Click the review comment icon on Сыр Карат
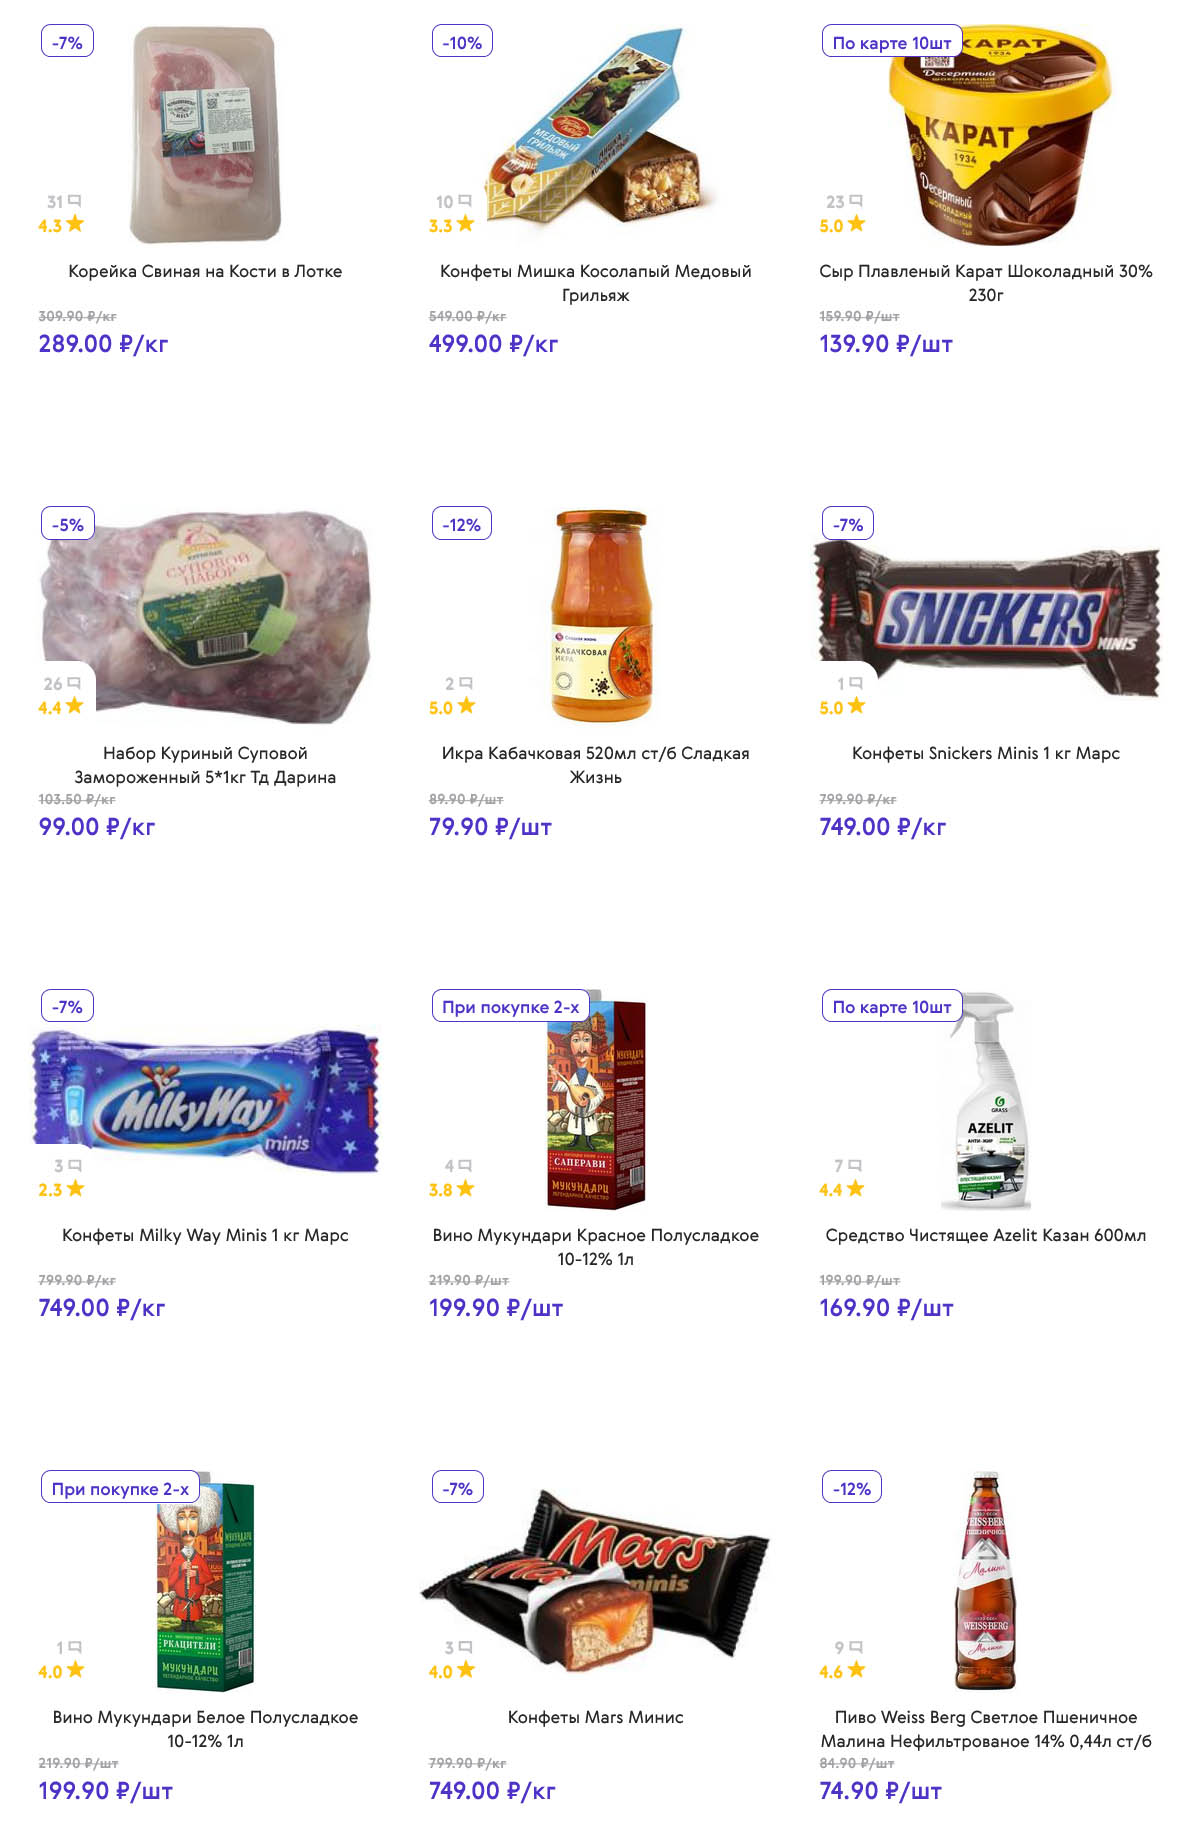 (855, 201)
